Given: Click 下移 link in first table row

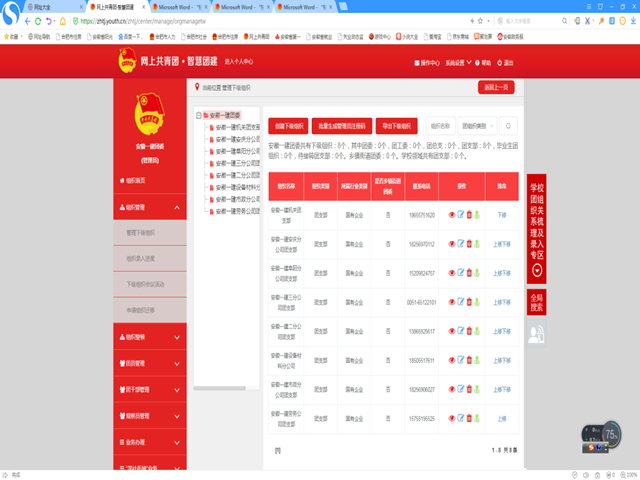Looking at the screenshot, I should (502, 215).
